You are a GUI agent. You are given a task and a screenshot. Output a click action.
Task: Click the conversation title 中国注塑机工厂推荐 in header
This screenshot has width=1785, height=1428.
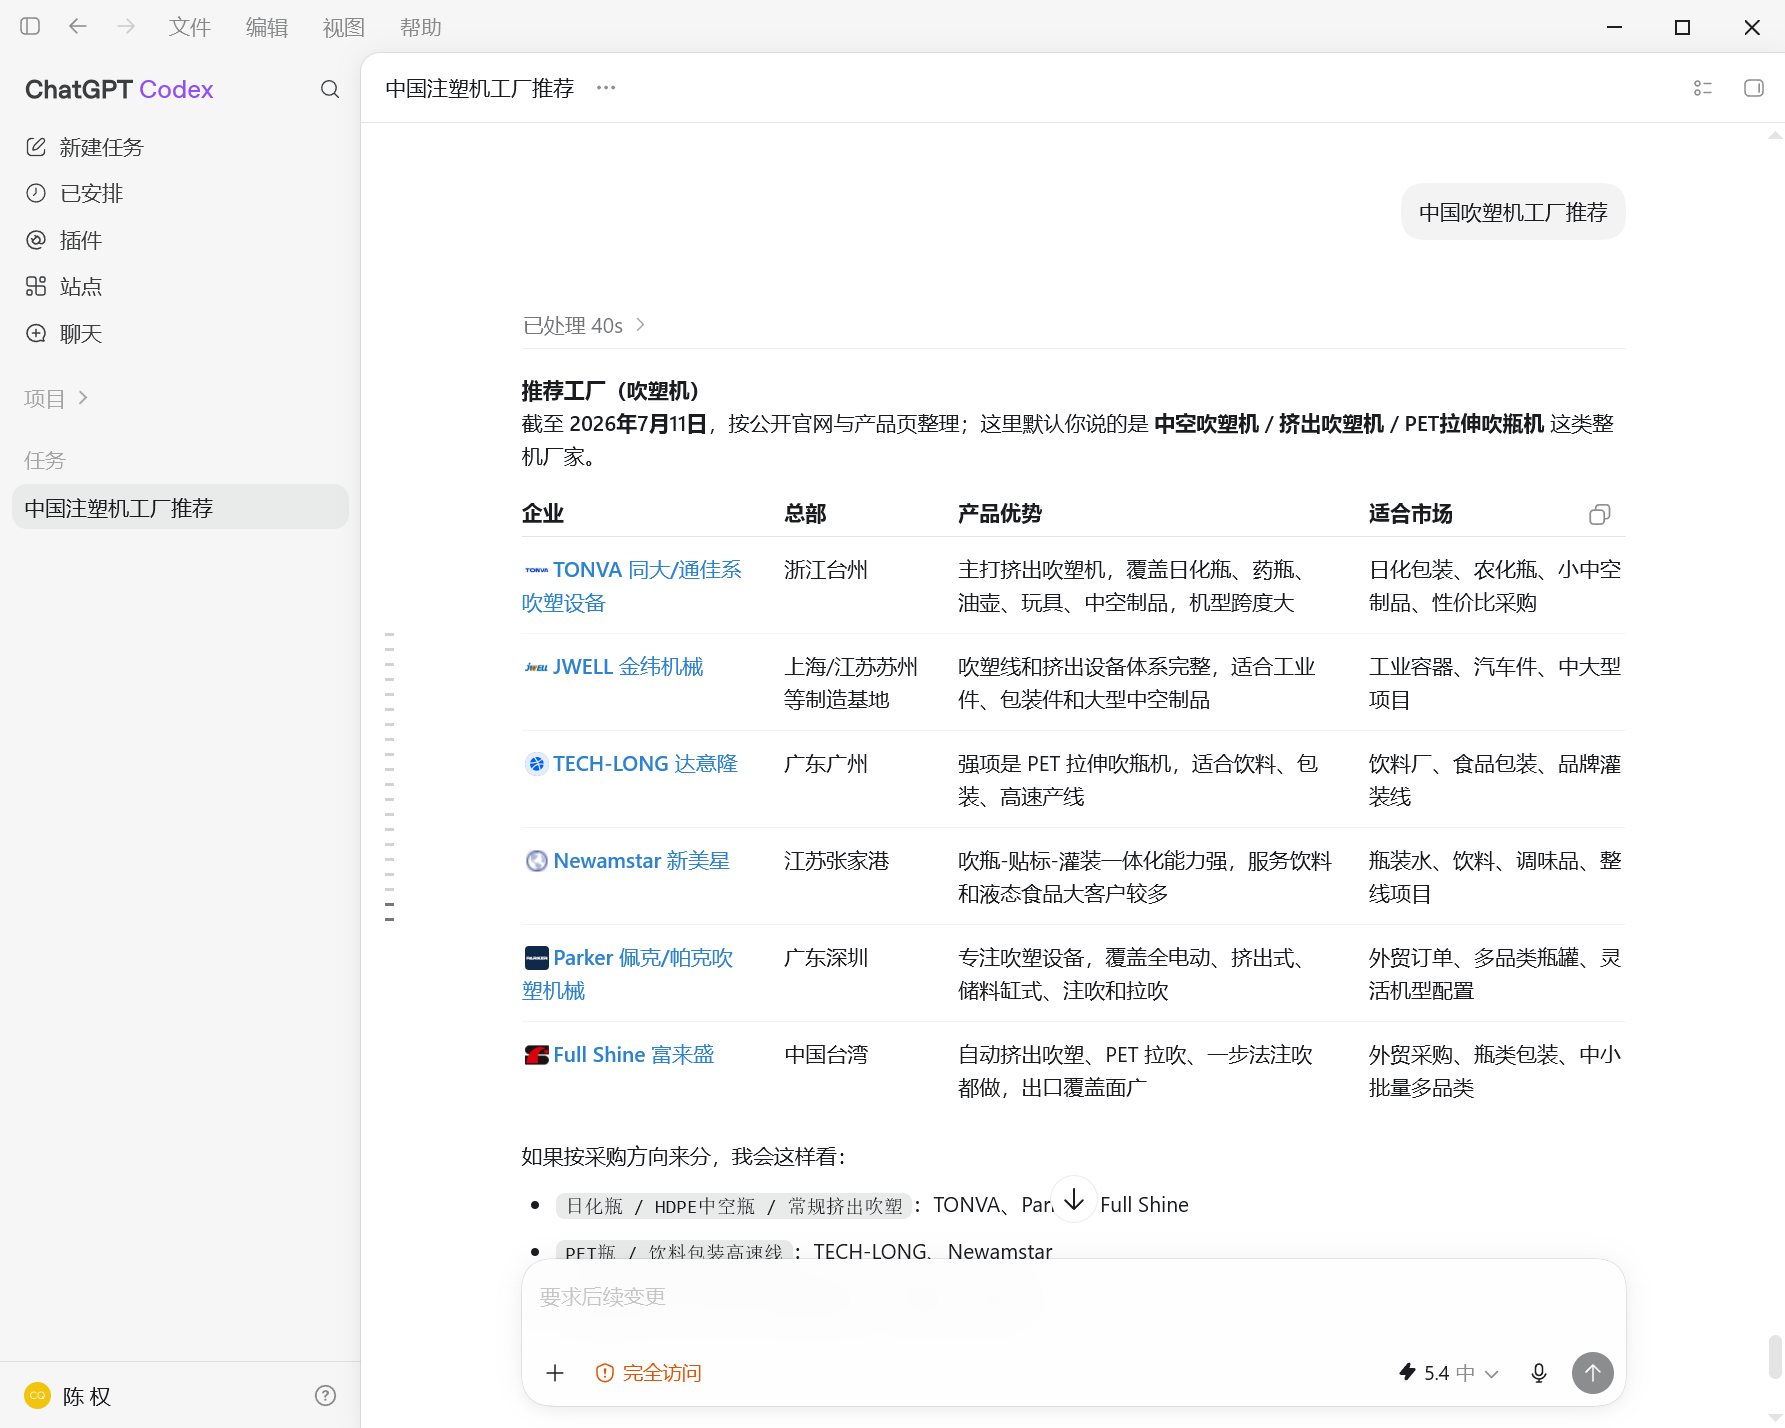coord(480,88)
